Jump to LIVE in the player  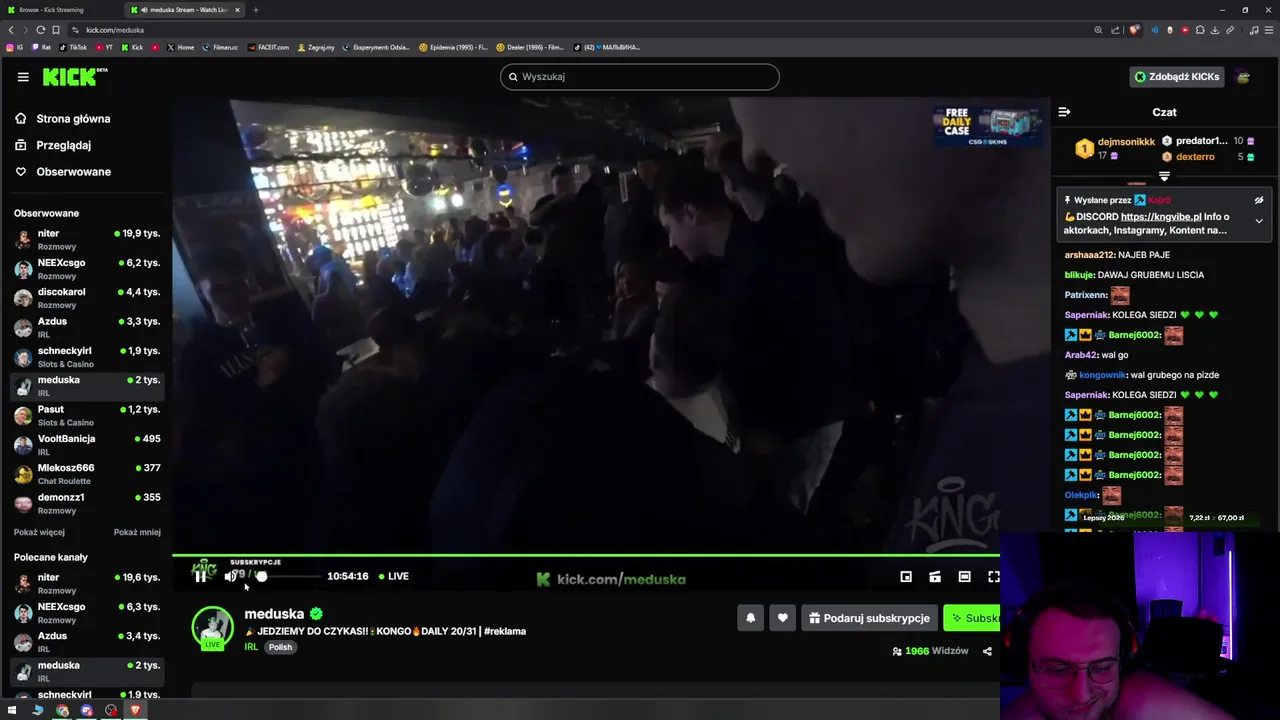tap(393, 576)
